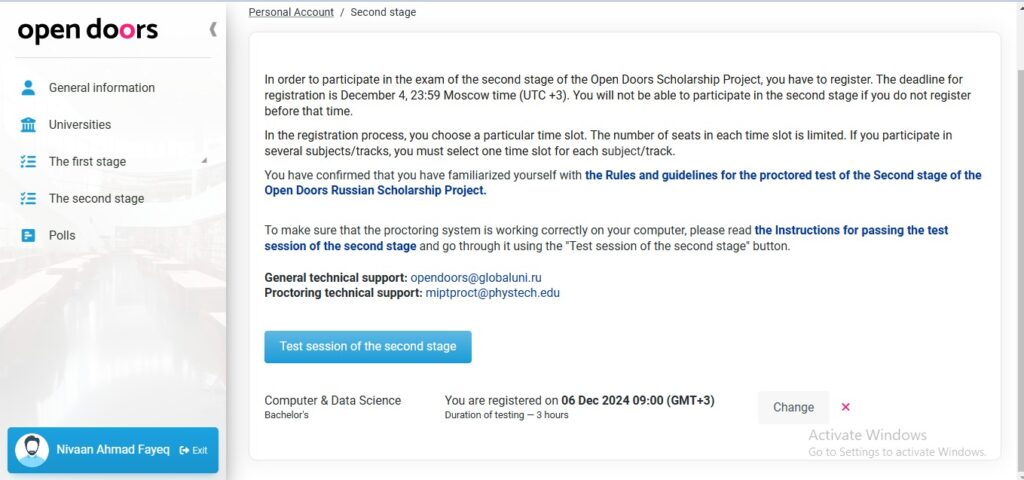Click the user avatar picture
The height and width of the screenshot is (480, 1024).
click(x=31, y=451)
